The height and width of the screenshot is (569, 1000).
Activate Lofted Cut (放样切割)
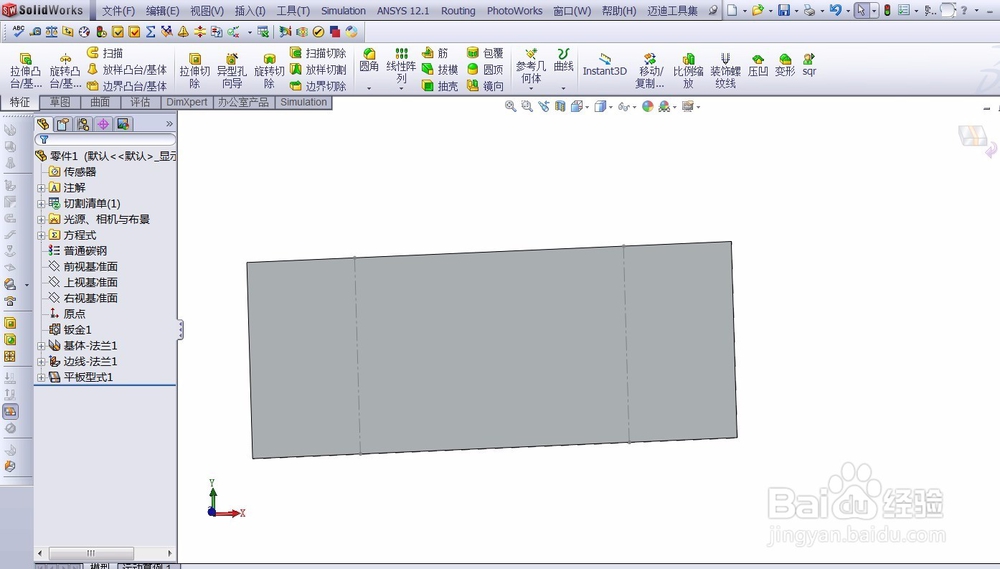(x=318, y=70)
